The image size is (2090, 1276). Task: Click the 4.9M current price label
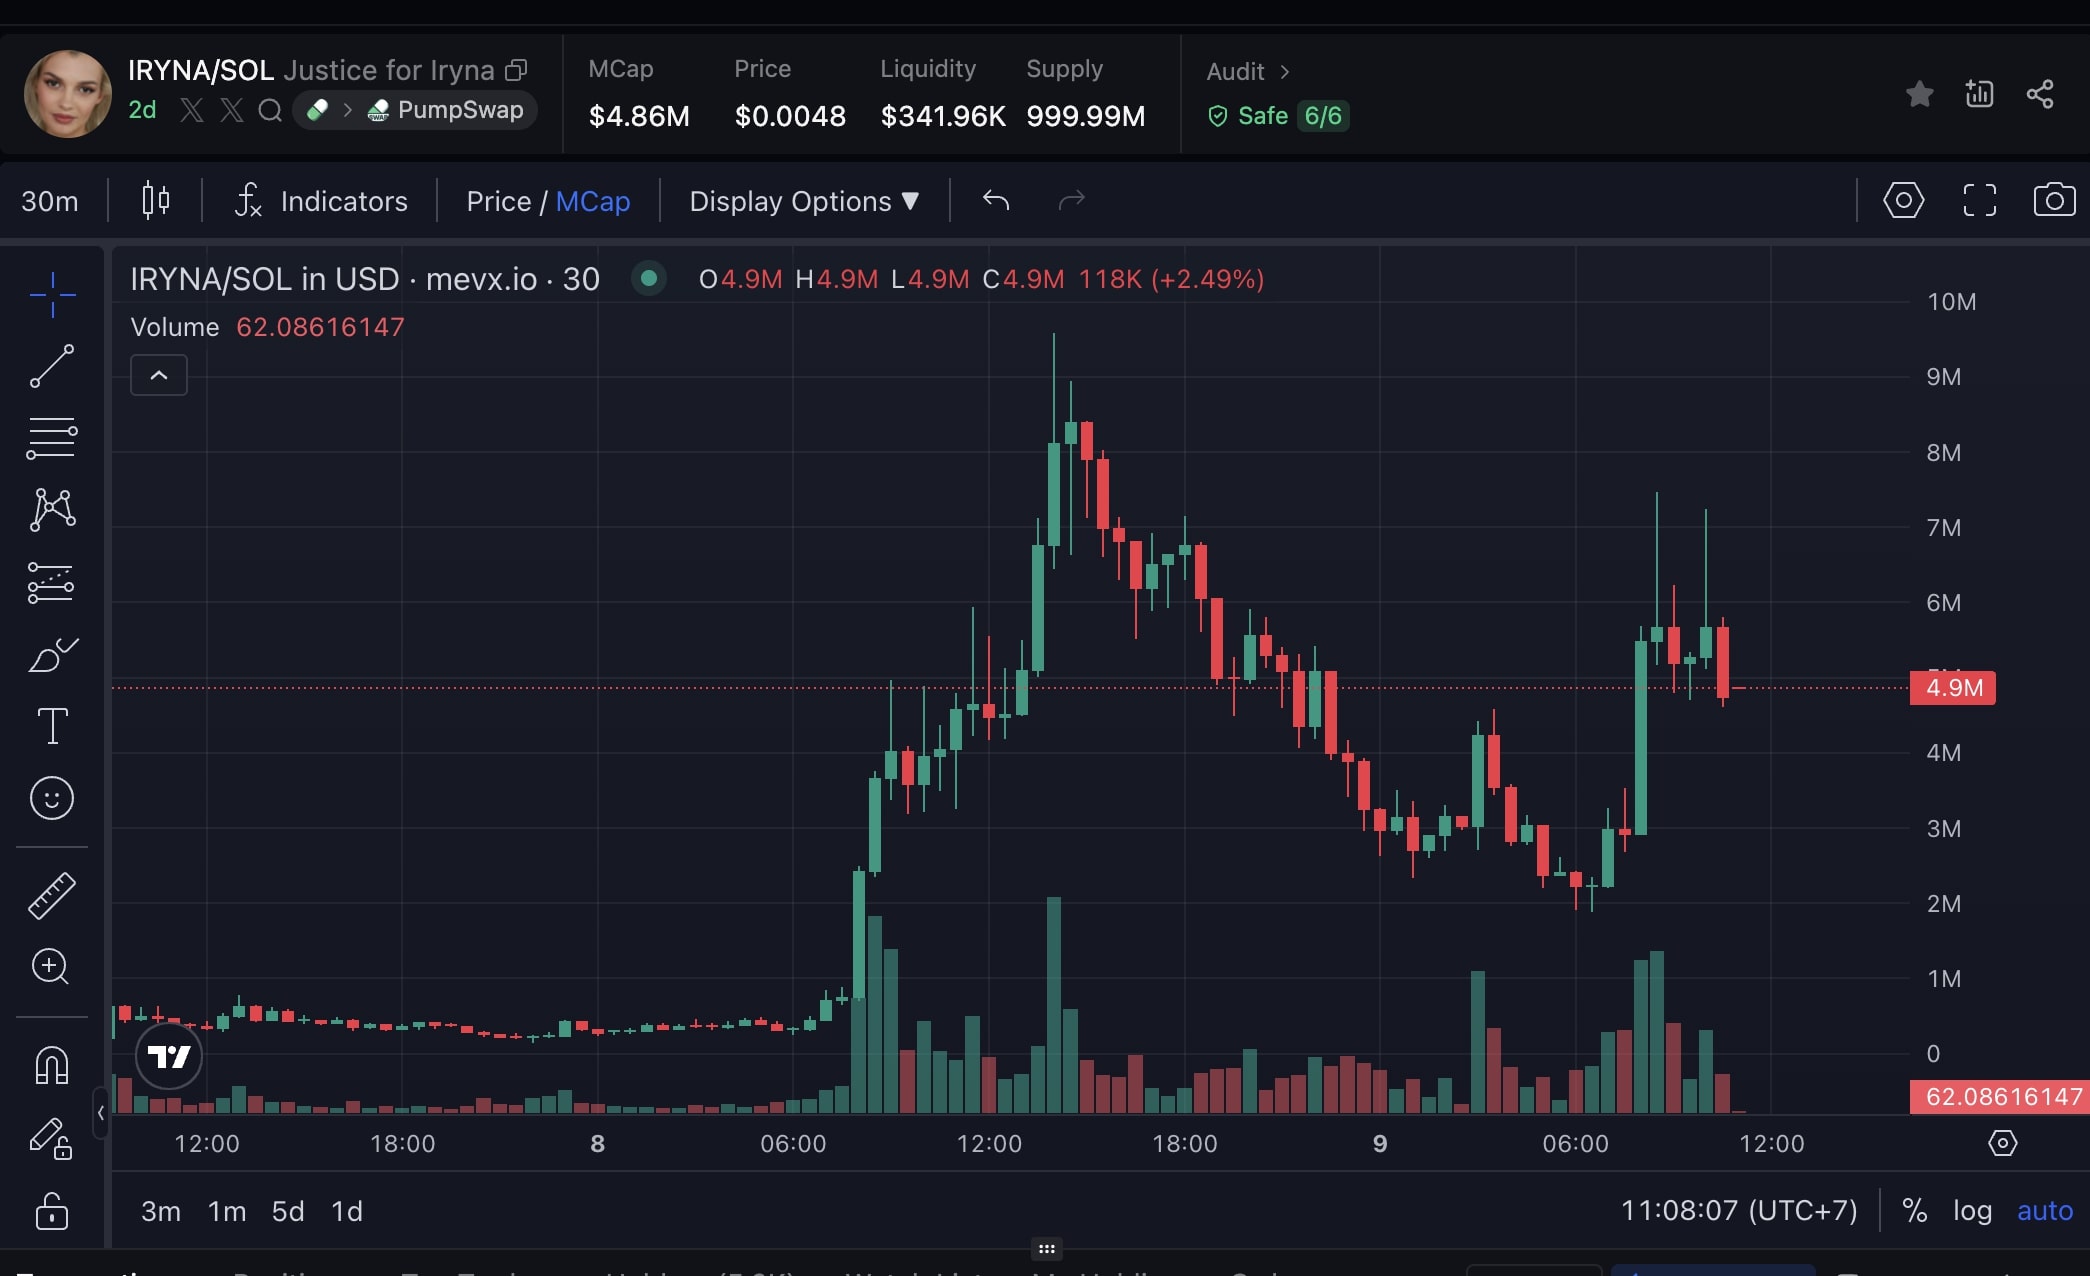pos(1952,688)
